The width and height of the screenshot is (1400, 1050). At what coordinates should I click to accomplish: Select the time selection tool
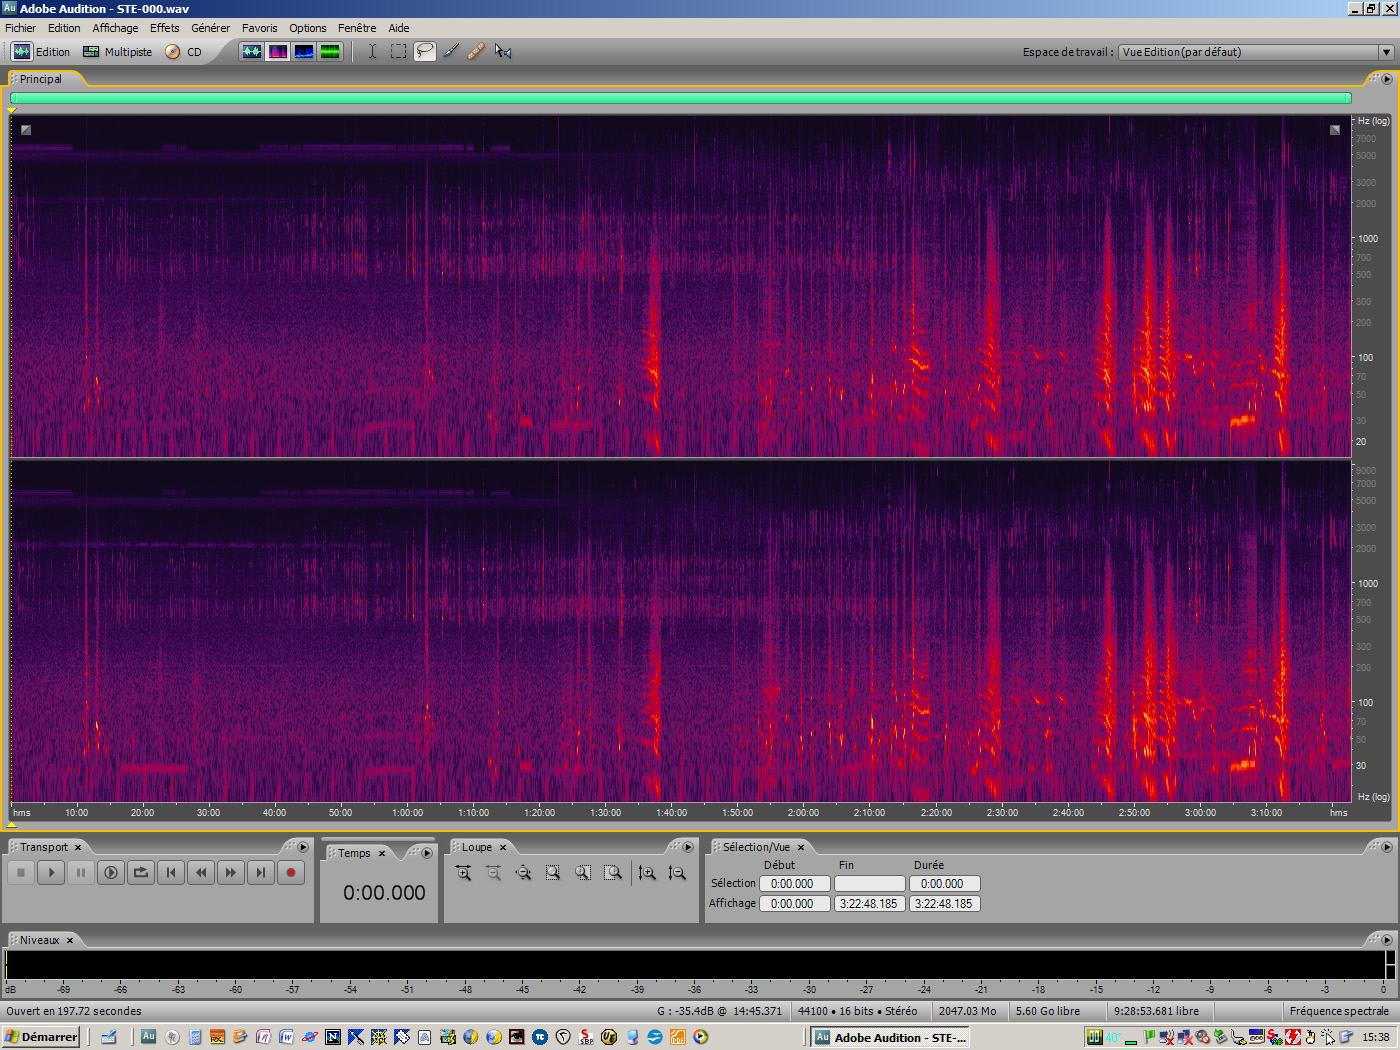(x=372, y=51)
